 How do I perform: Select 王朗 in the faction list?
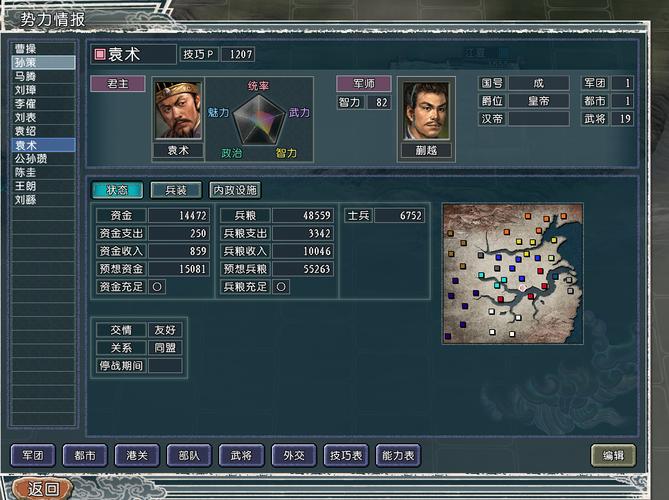tap(44, 186)
